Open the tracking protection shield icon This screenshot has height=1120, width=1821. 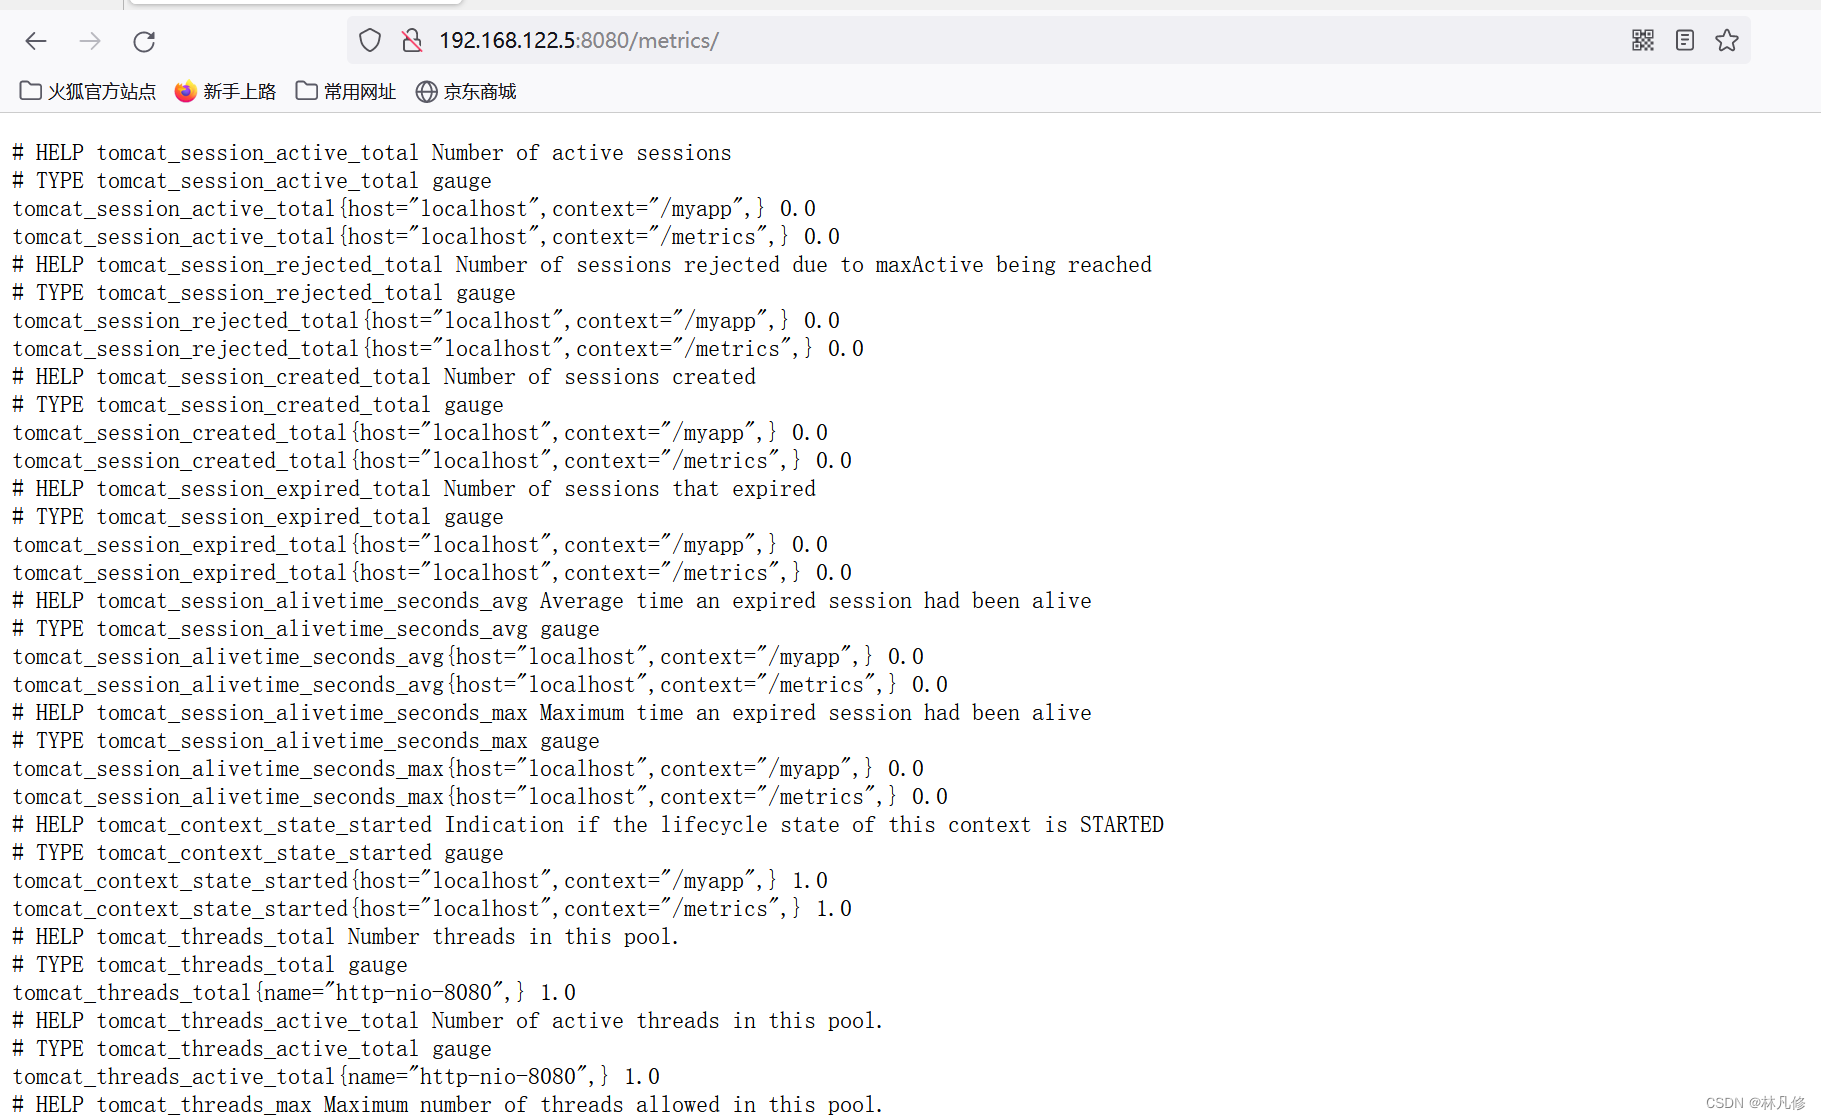370,40
